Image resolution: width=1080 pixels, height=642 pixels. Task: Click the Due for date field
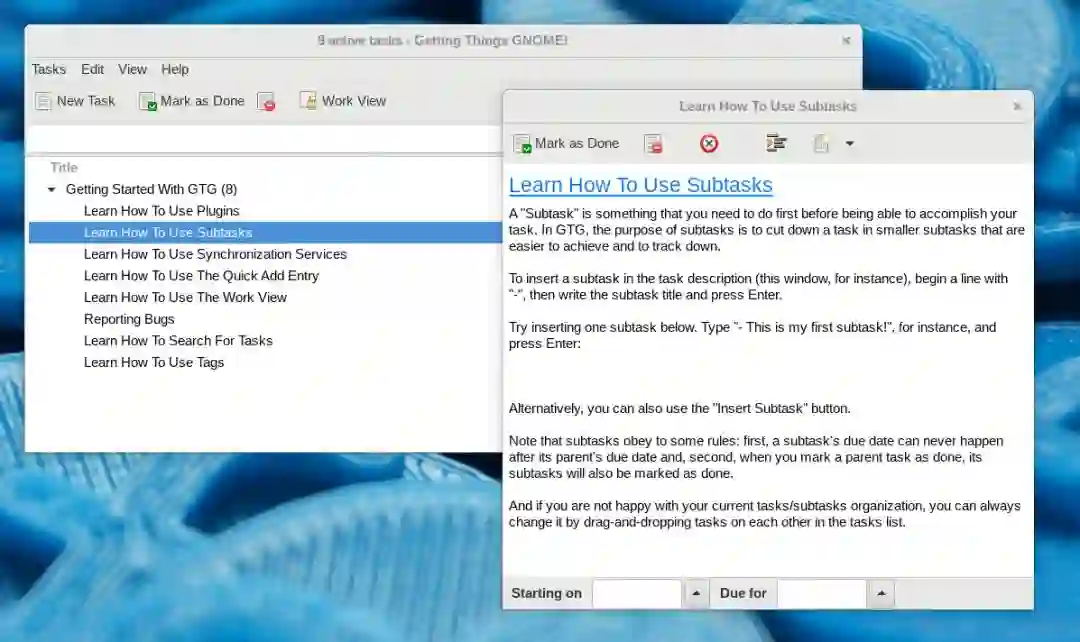[x=822, y=594]
